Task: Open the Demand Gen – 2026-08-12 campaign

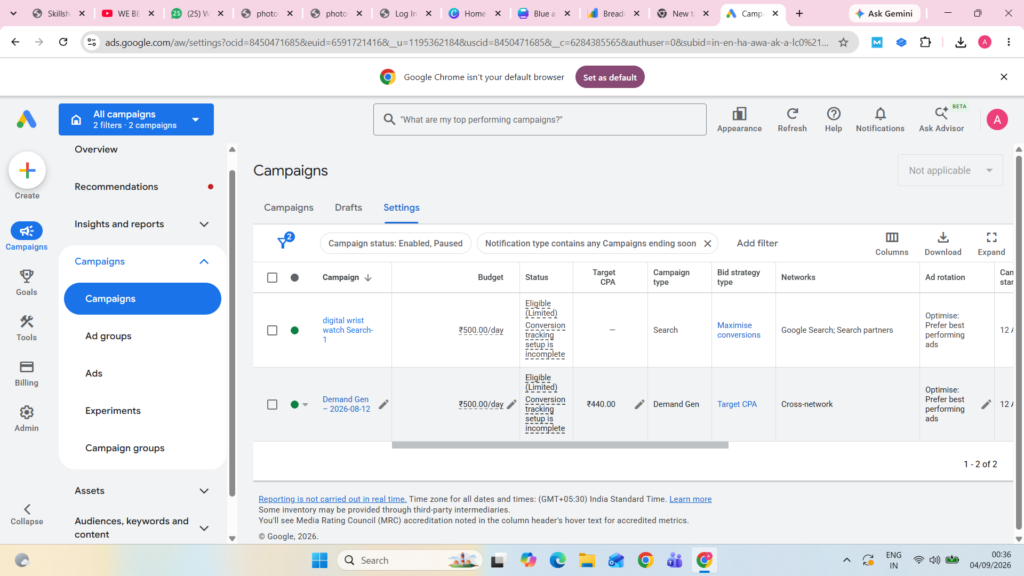Action: click(x=346, y=404)
